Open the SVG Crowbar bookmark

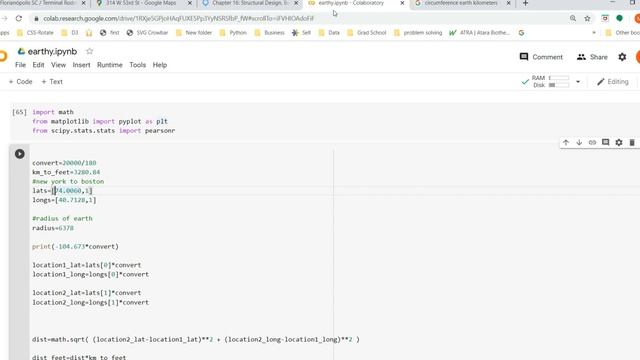point(147,33)
